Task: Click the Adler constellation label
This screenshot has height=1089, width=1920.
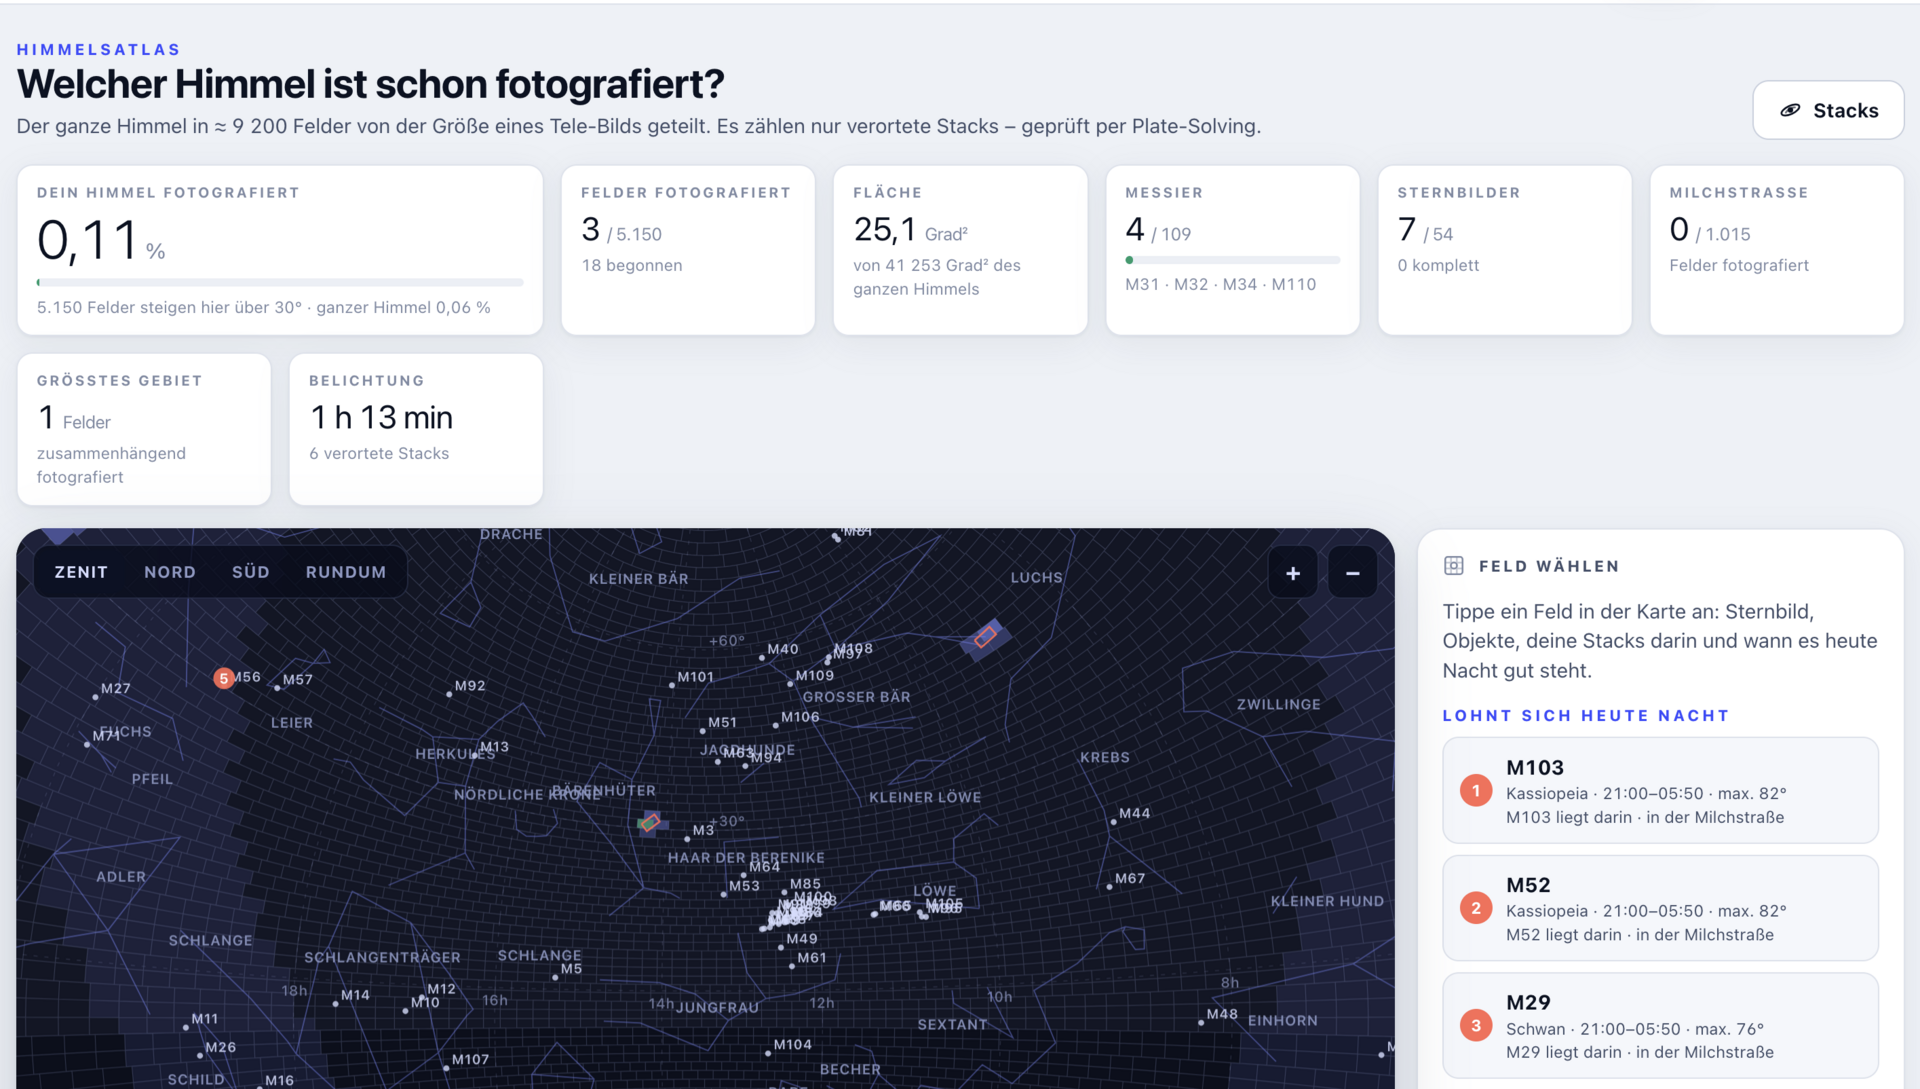Action: tap(121, 876)
